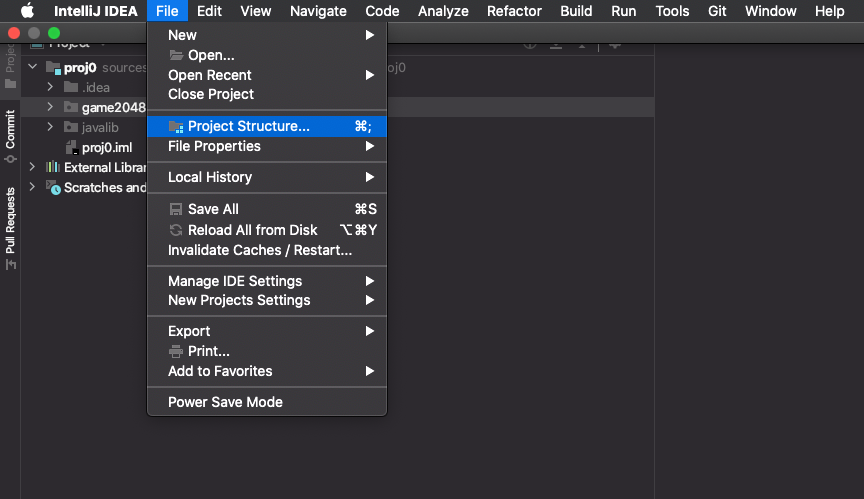Expand the javalib folder node
This screenshot has width=864, height=499.
pyautogui.click(x=49, y=127)
